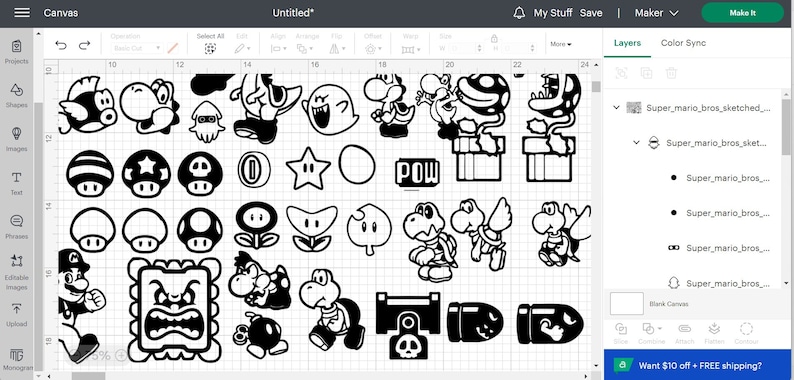Select the Text tool

(16, 183)
